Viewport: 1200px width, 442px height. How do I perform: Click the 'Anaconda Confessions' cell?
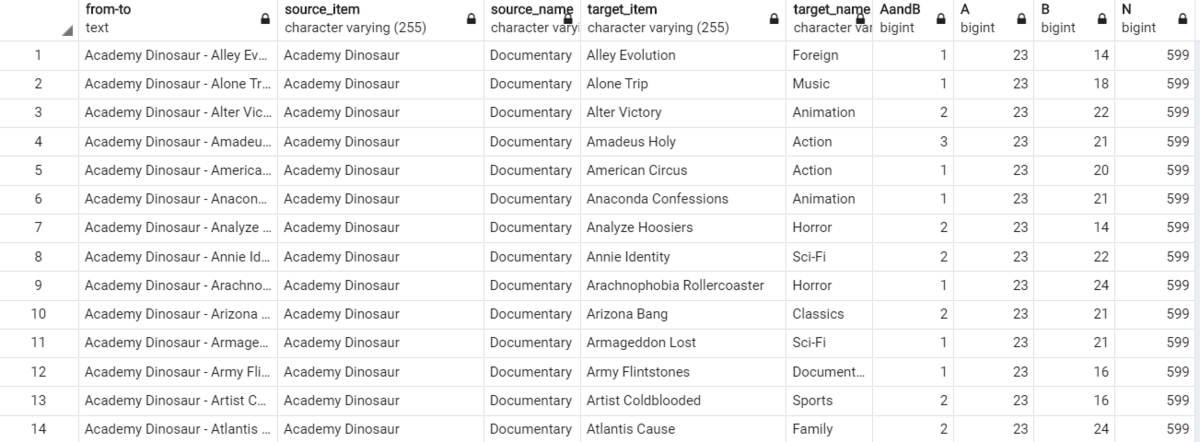(683, 199)
